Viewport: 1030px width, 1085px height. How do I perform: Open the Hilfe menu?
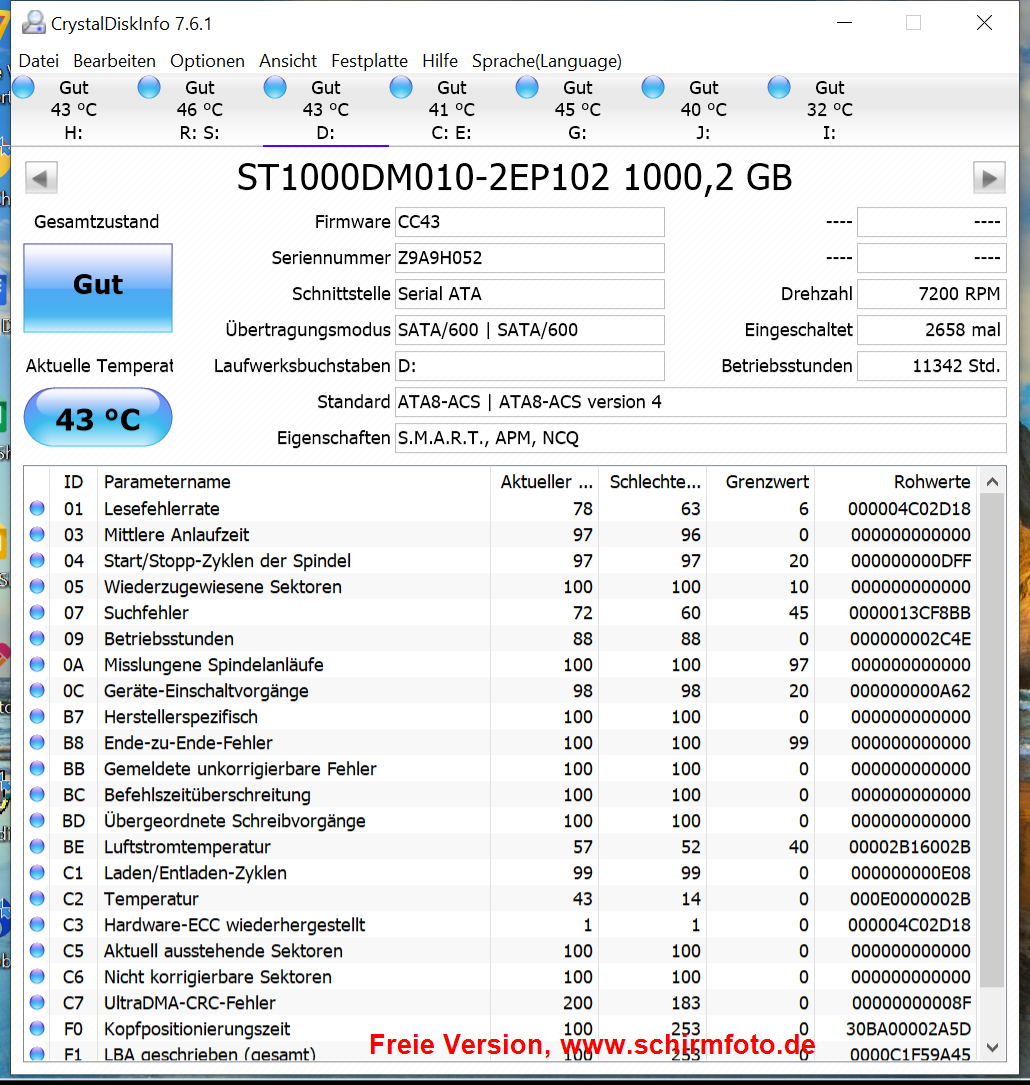click(440, 61)
